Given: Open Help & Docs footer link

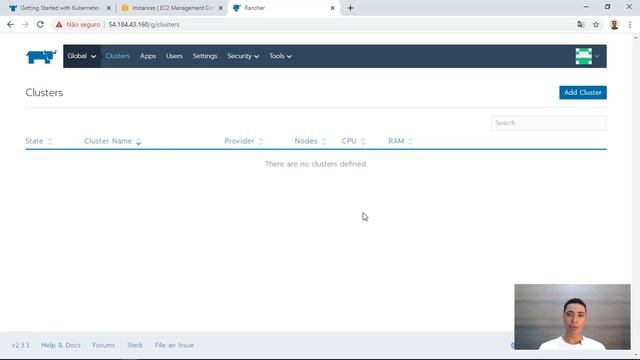Looking at the screenshot, I should tap(61, 345).
